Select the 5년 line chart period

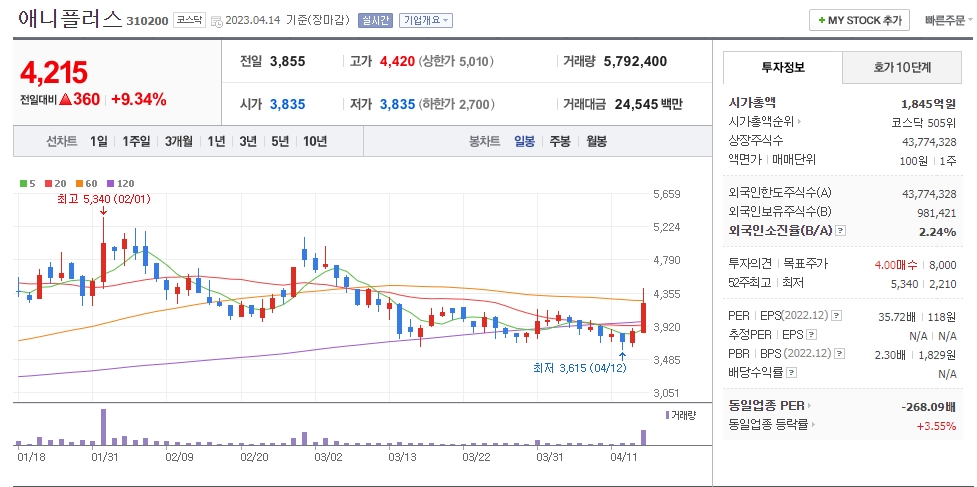pos(280,141)
